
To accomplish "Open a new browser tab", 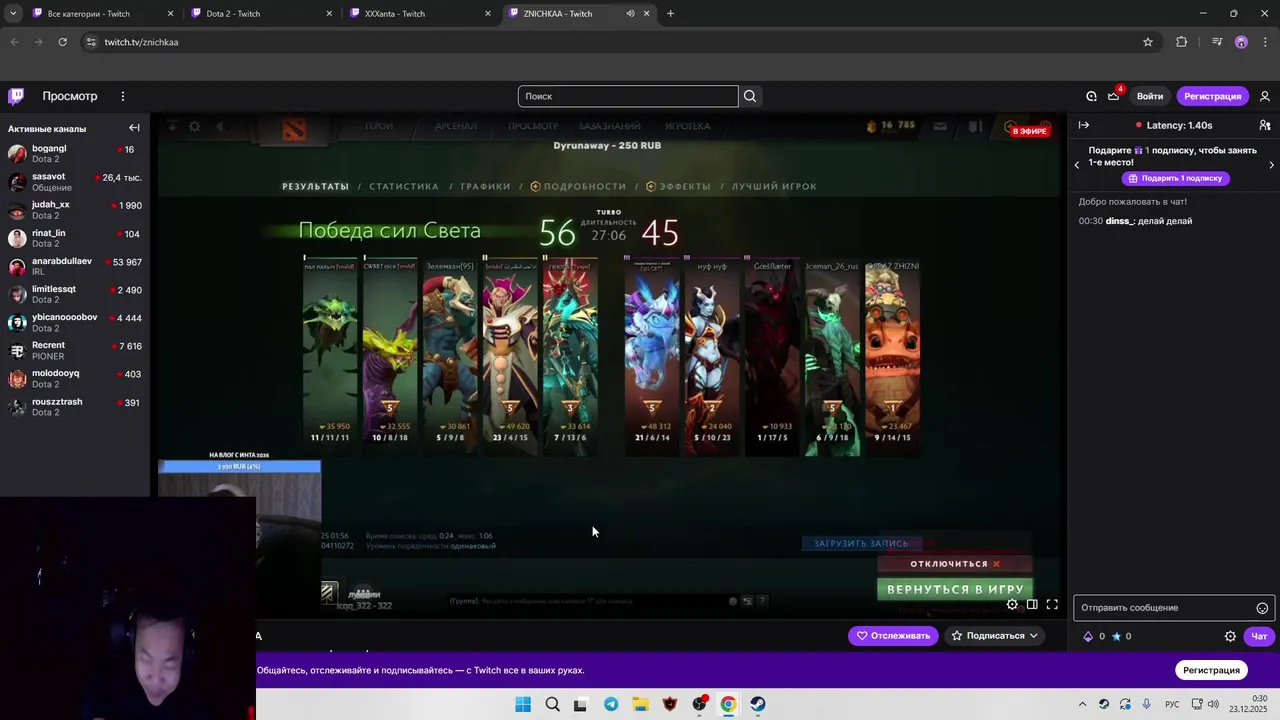I will point(670,14).
